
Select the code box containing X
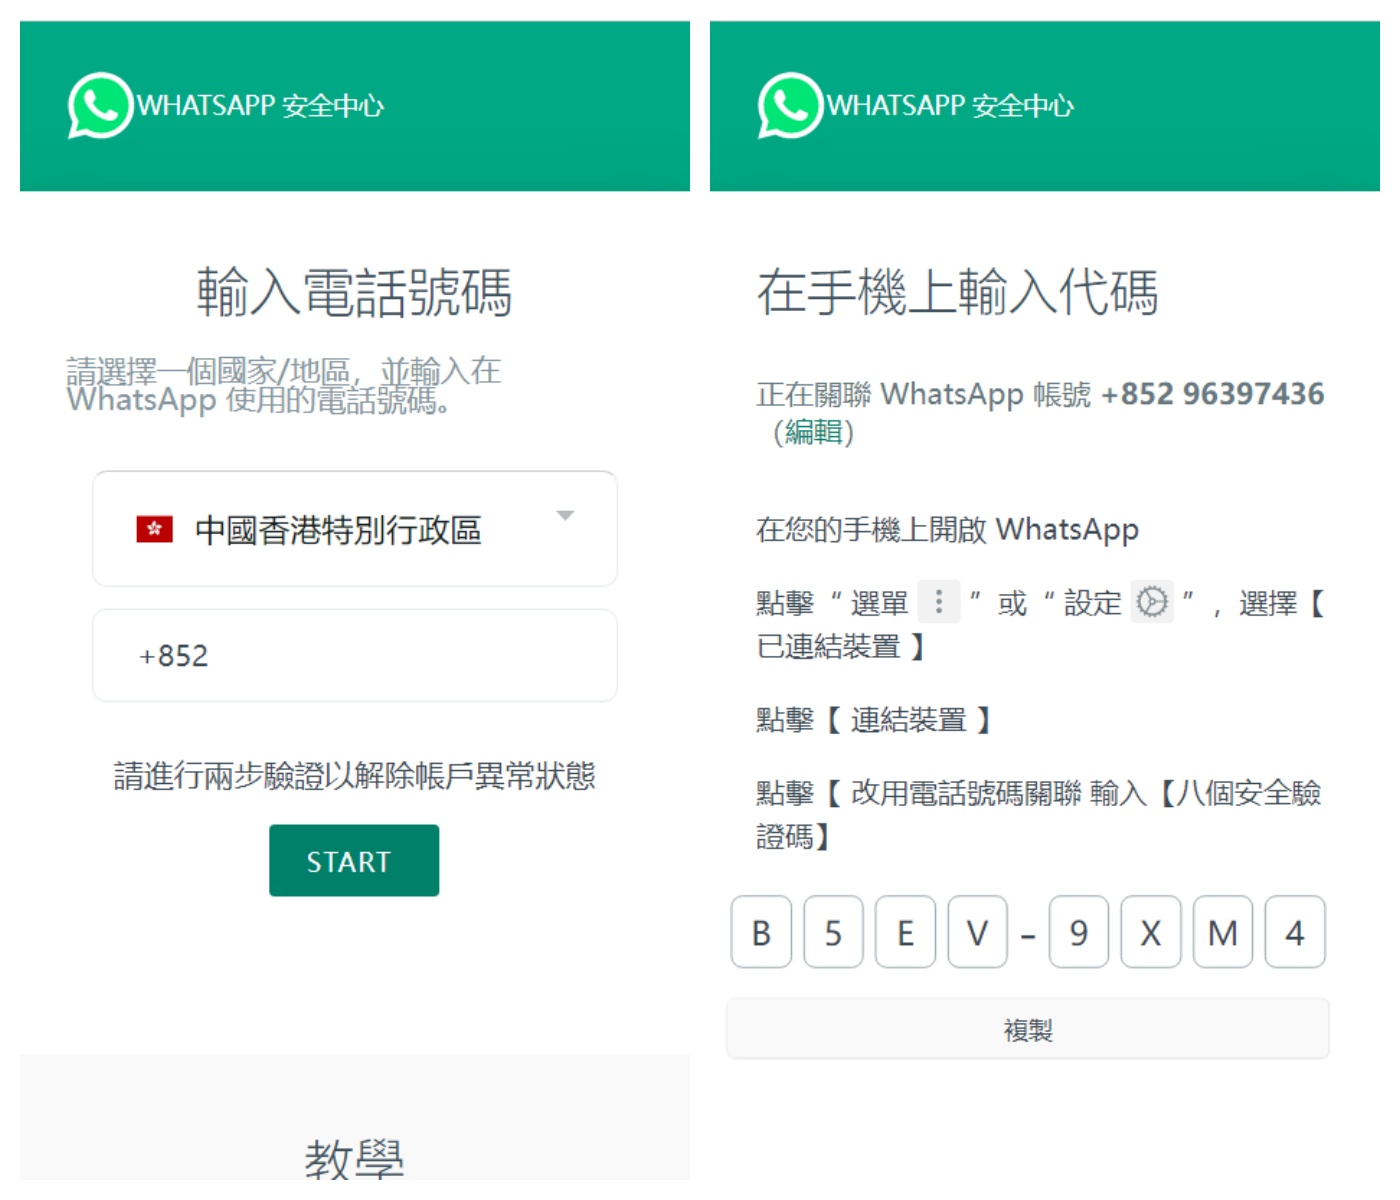coord(1151,932)
